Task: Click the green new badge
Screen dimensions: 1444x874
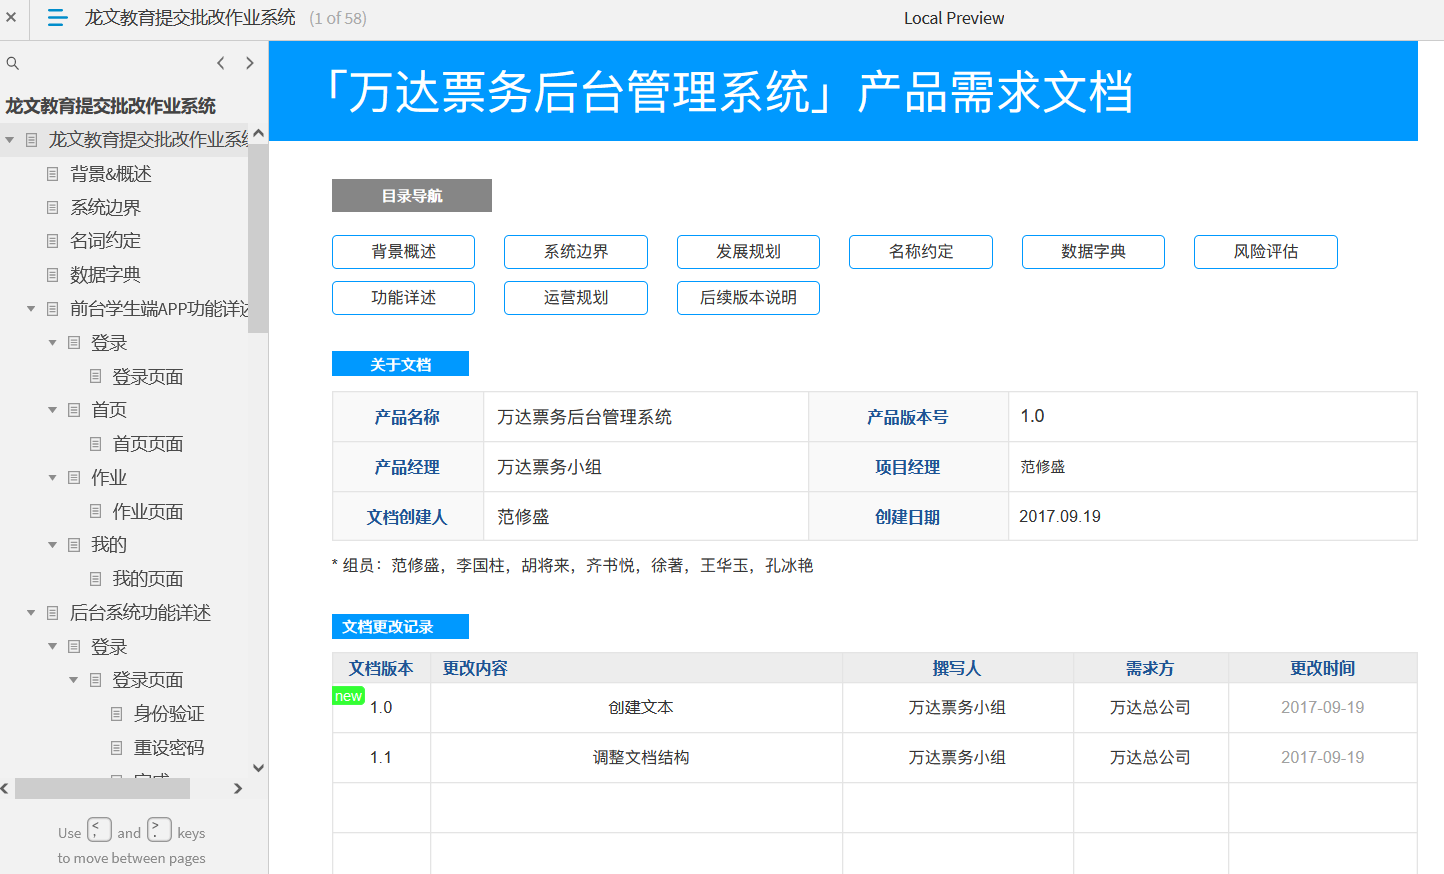Action: 348,696
